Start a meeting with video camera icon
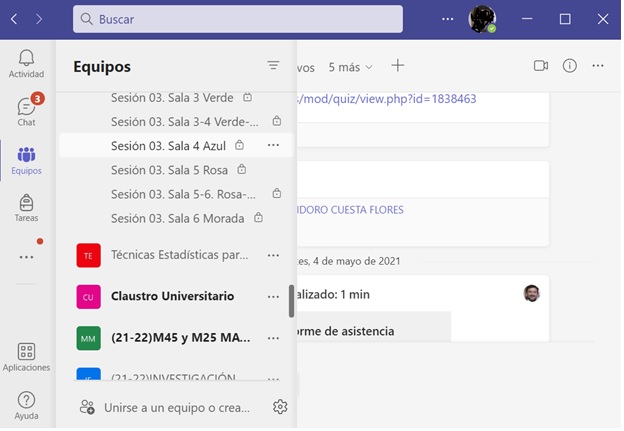This screenshot has width=624, height=431. click(541, 66)
